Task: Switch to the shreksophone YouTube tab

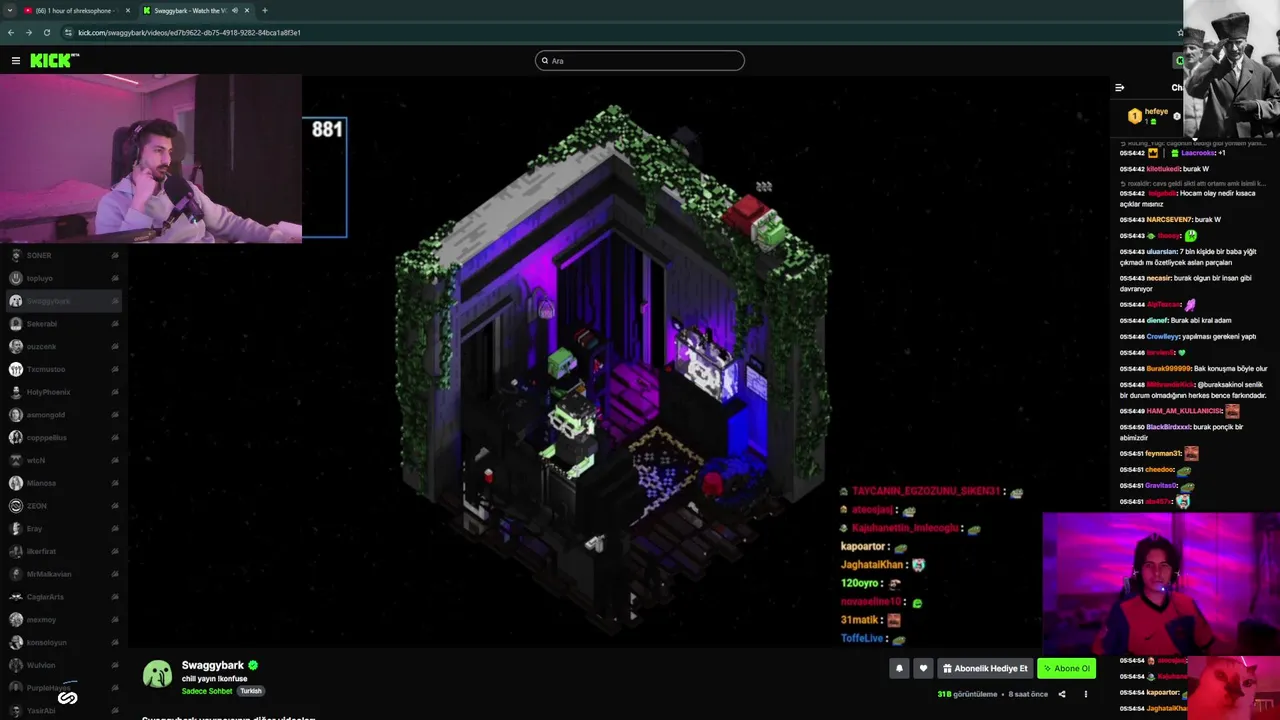Action: coord(76,10)
